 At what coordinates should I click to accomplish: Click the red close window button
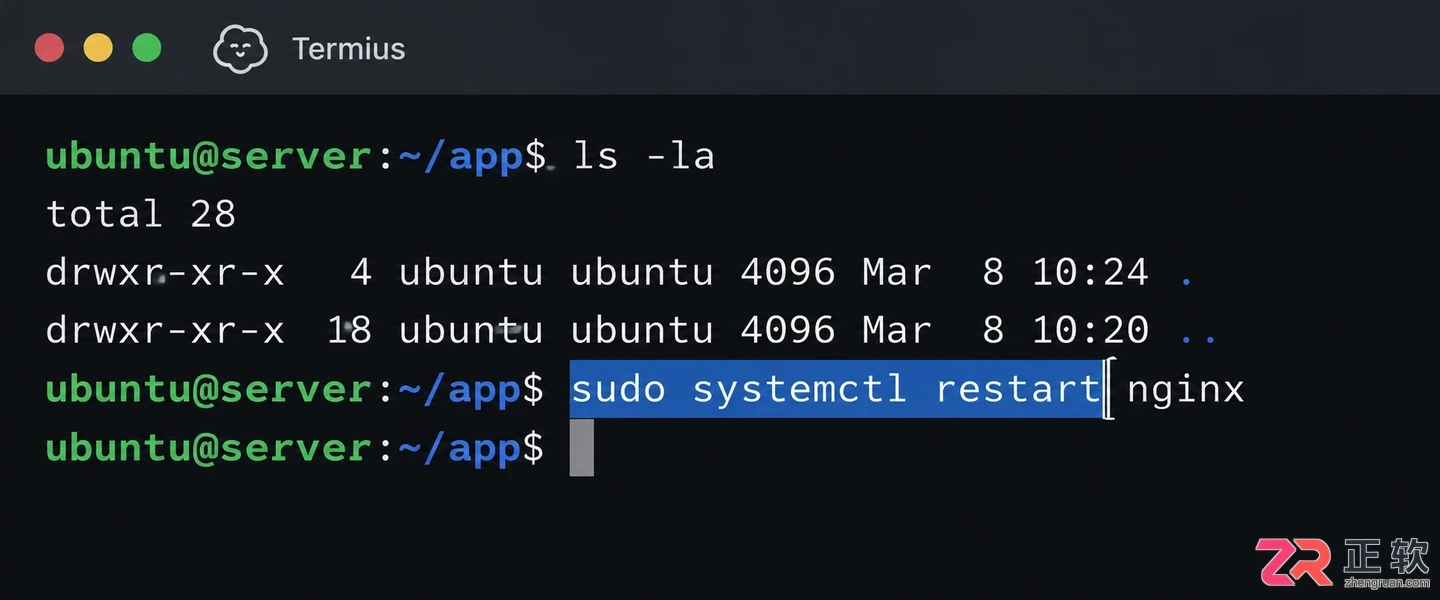(49, 47)
